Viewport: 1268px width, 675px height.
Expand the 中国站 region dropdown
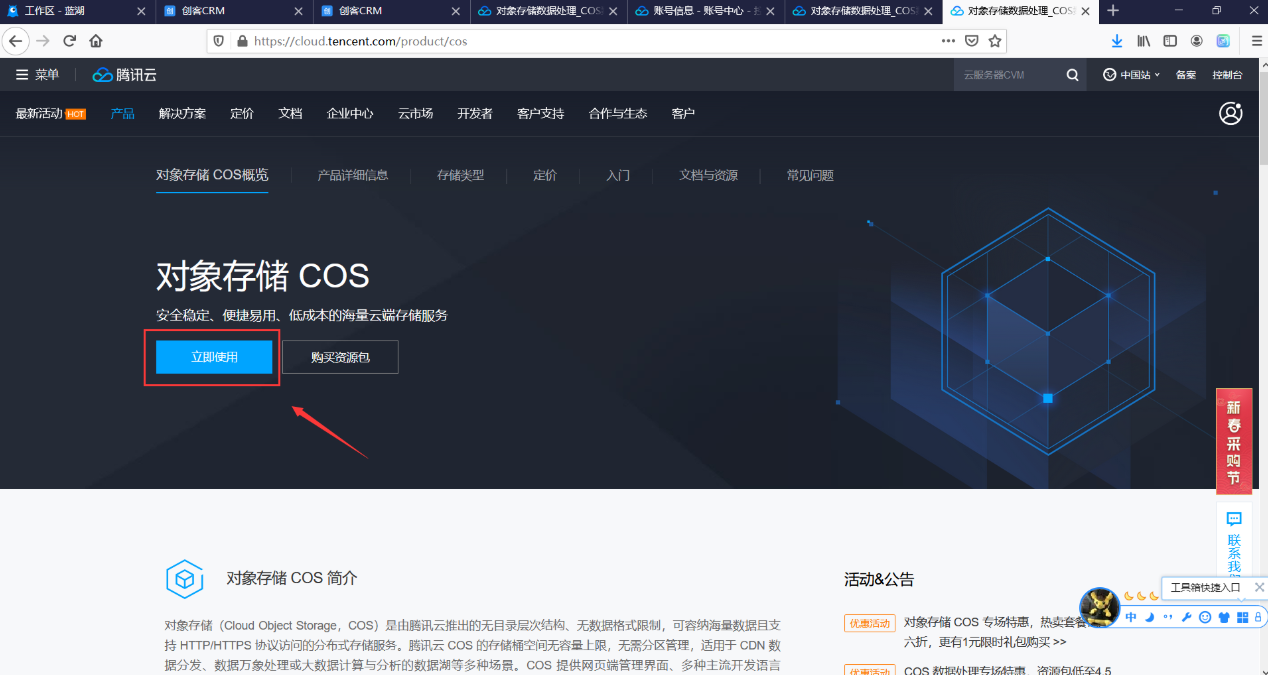1132,75
